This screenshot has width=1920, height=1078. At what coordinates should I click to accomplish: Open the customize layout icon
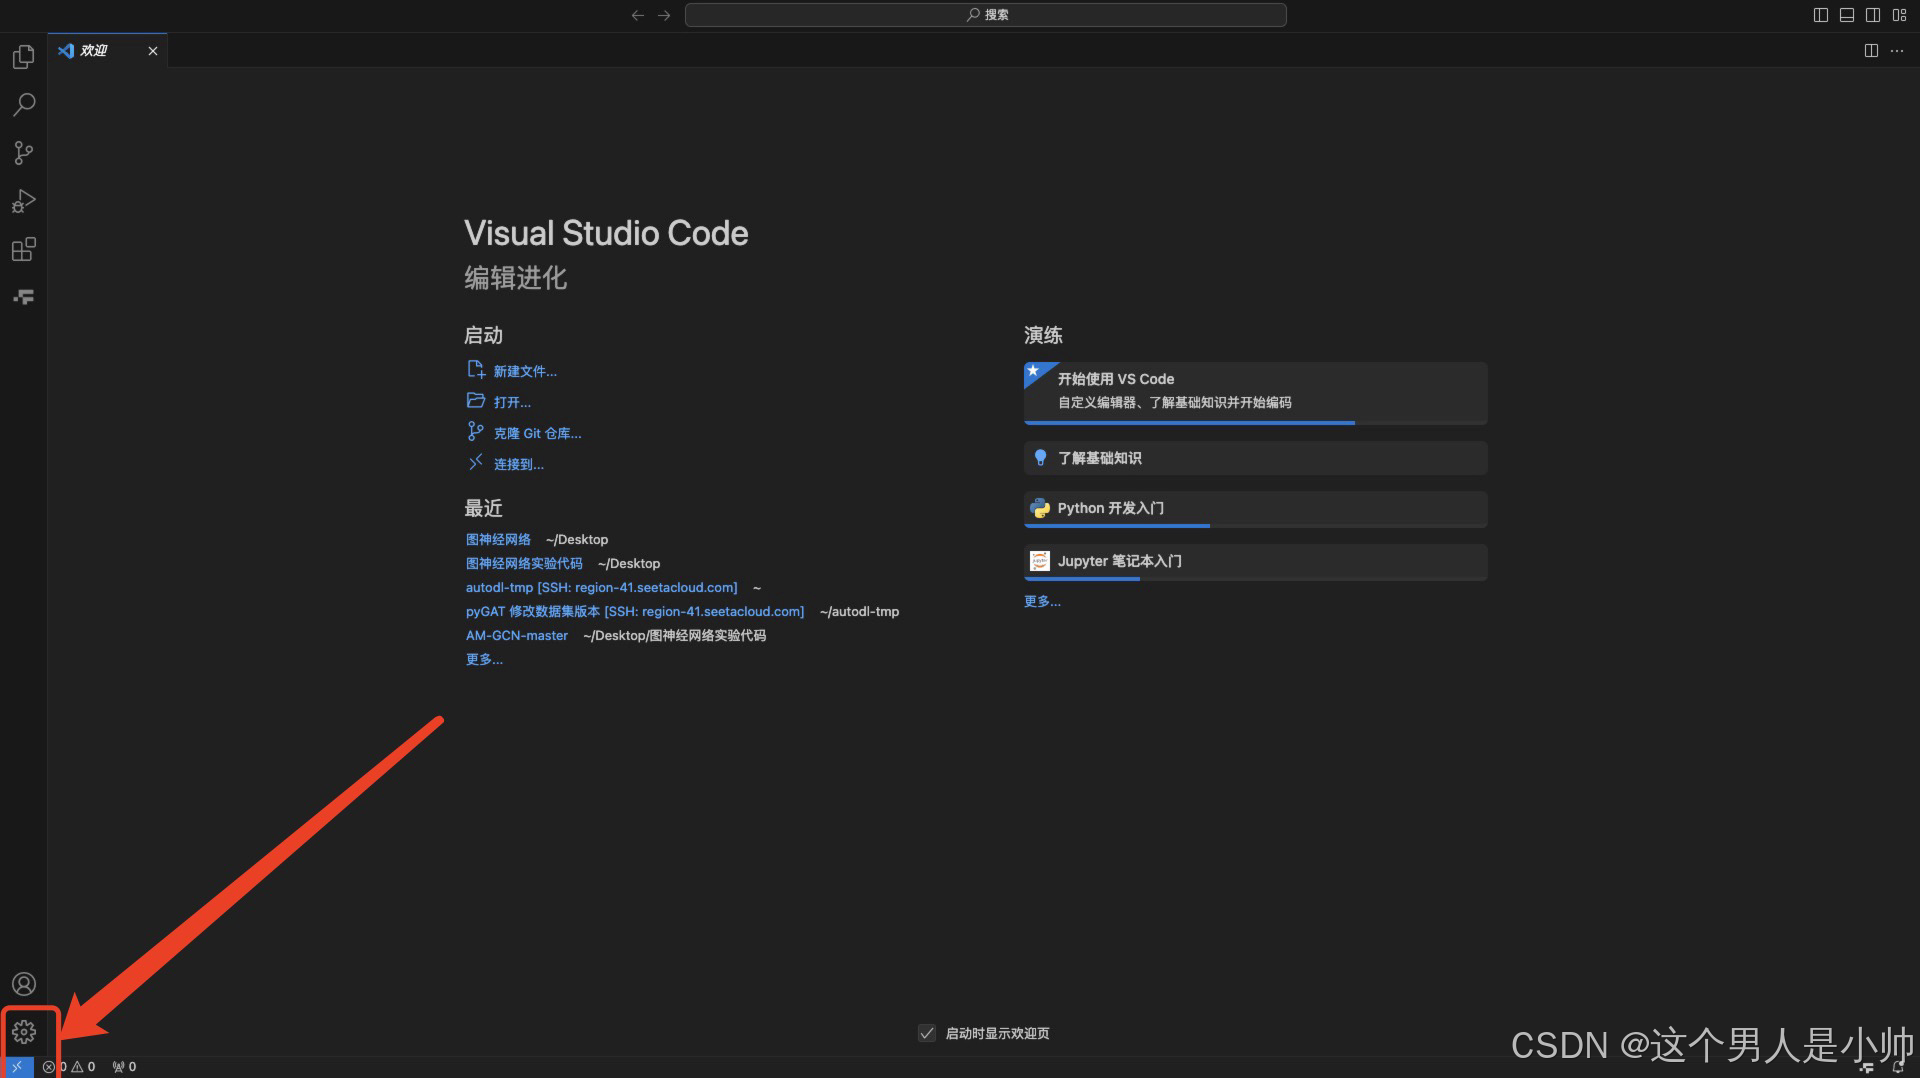[1899, 15]
